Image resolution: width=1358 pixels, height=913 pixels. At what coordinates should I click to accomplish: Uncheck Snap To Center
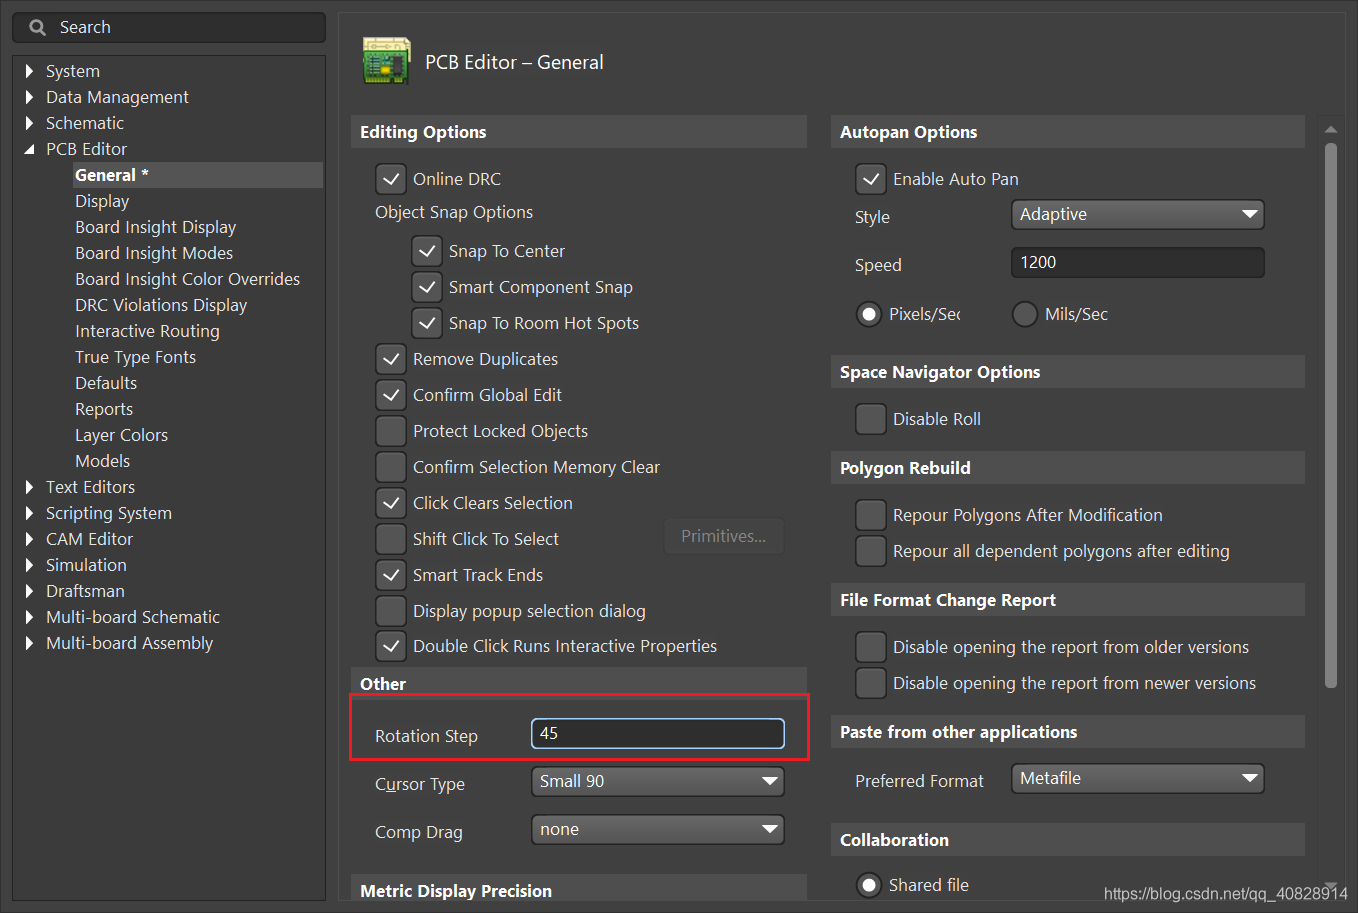427,251
